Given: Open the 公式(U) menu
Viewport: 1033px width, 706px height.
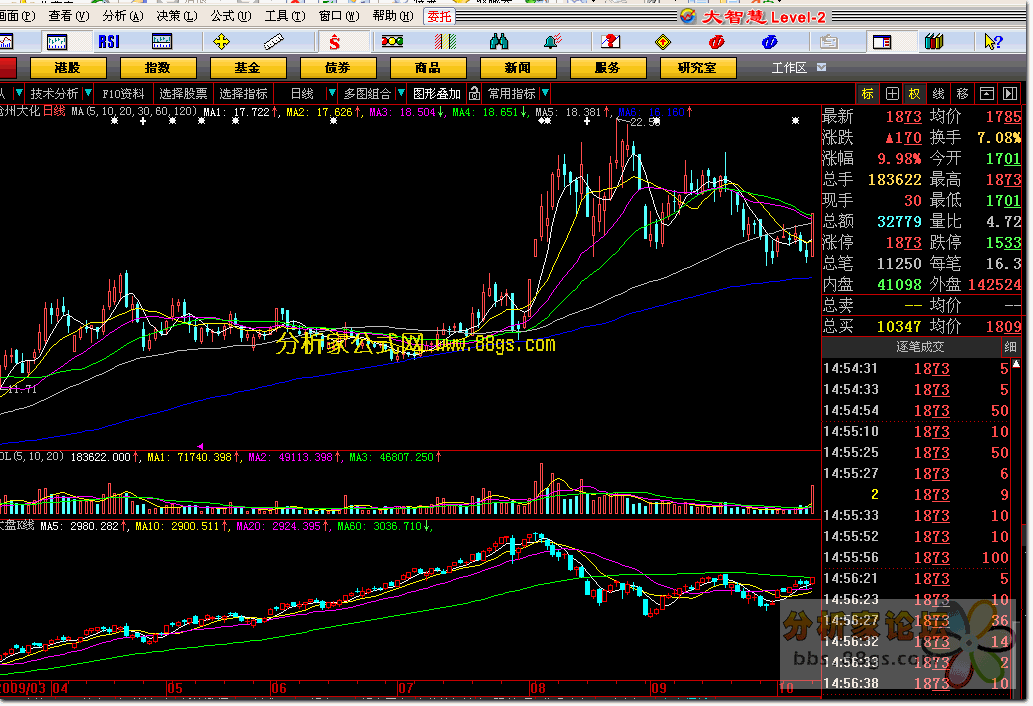Looking at the screenshot, I should click(x=231, y=16).
